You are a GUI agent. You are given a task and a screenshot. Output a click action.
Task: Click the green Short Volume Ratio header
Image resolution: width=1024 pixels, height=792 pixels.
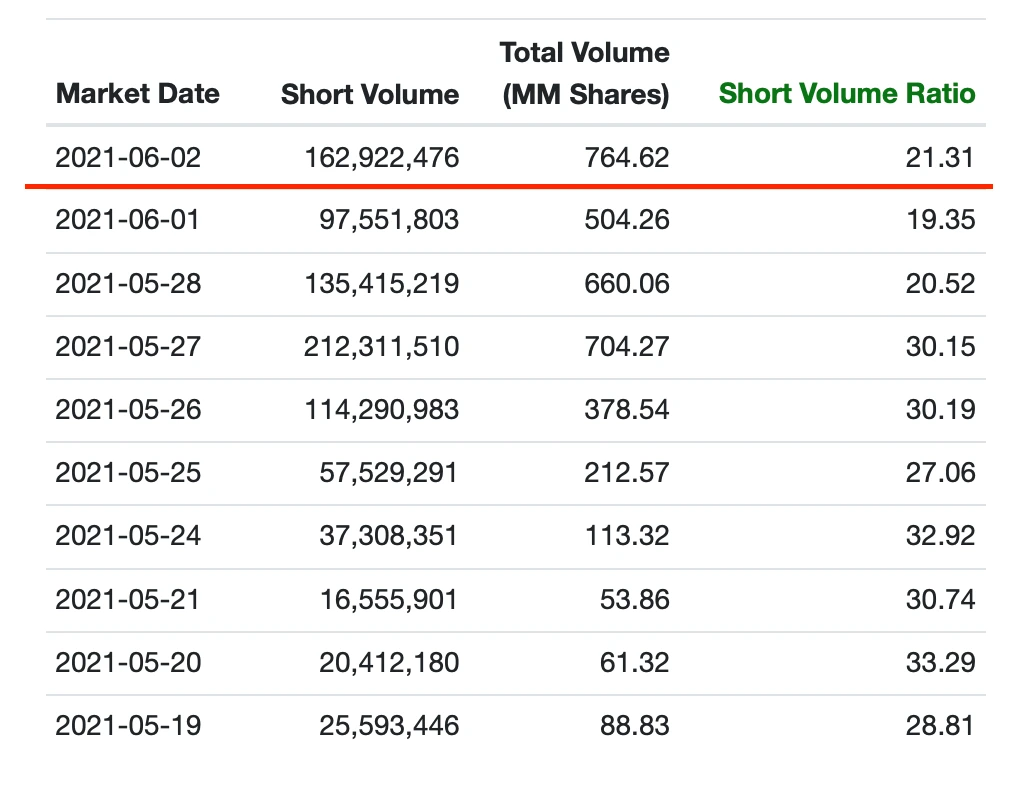pyautogui.click(x=847, y=94)
